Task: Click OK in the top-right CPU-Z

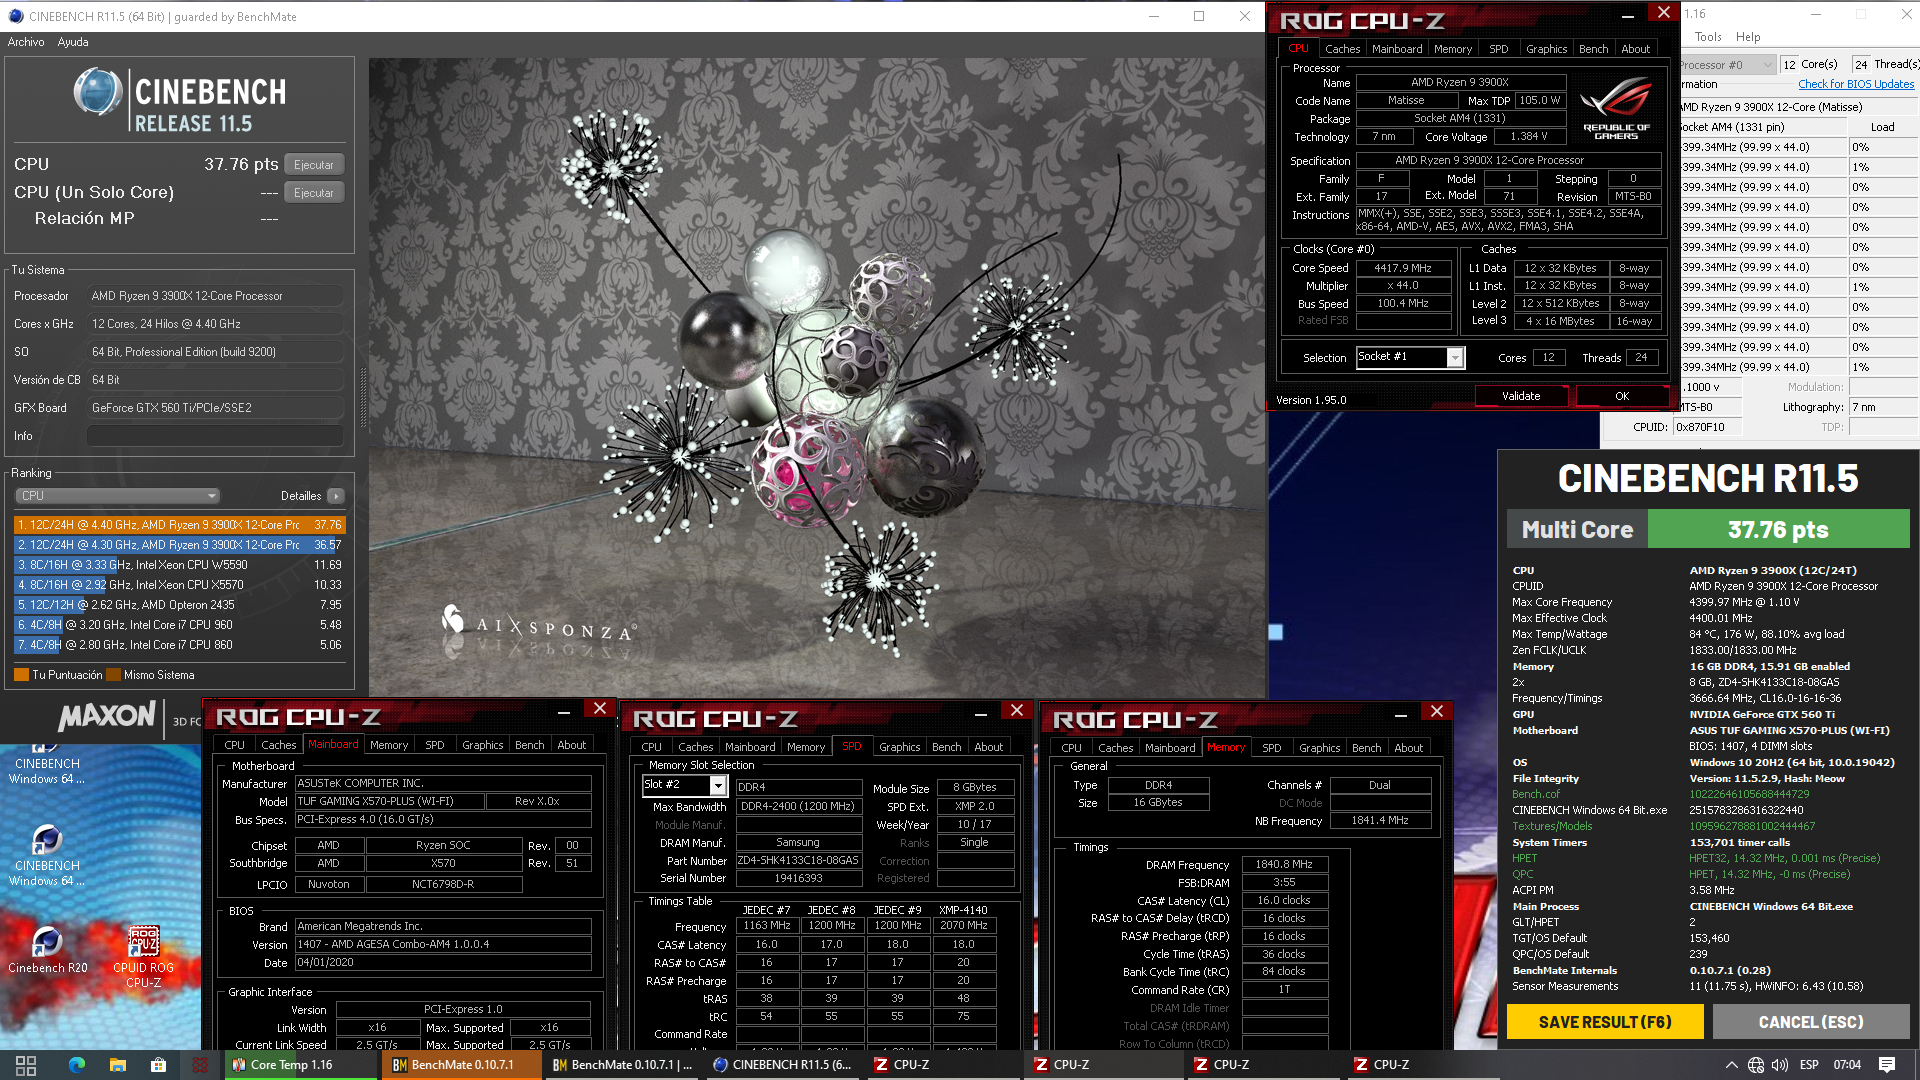Action: coord(1622,396)
